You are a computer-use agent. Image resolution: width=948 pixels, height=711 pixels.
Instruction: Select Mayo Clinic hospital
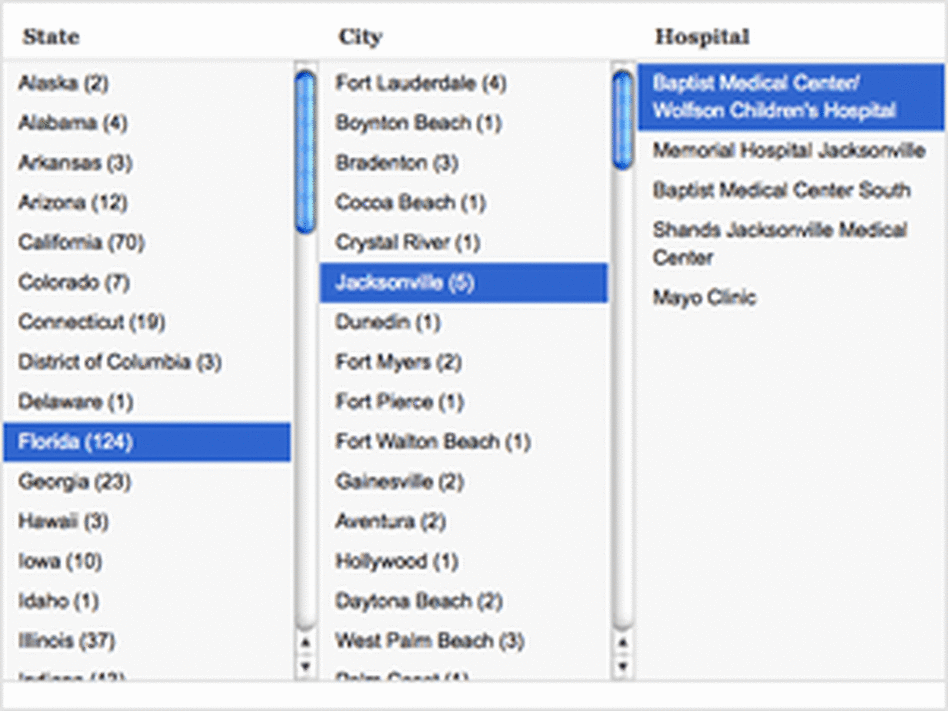click(x=791, y=297)
